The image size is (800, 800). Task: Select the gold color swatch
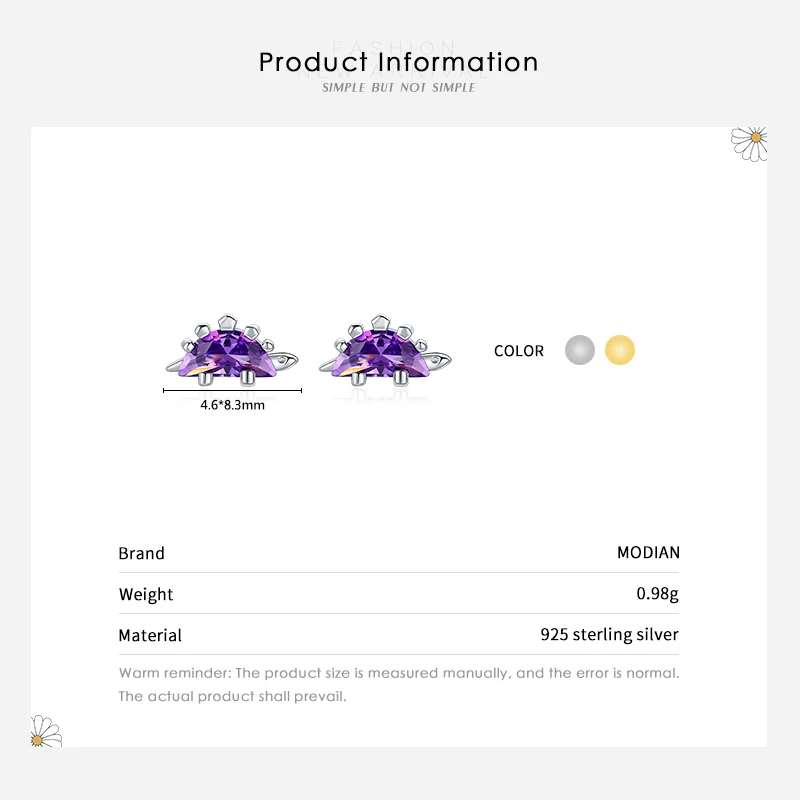click(620, 351)
